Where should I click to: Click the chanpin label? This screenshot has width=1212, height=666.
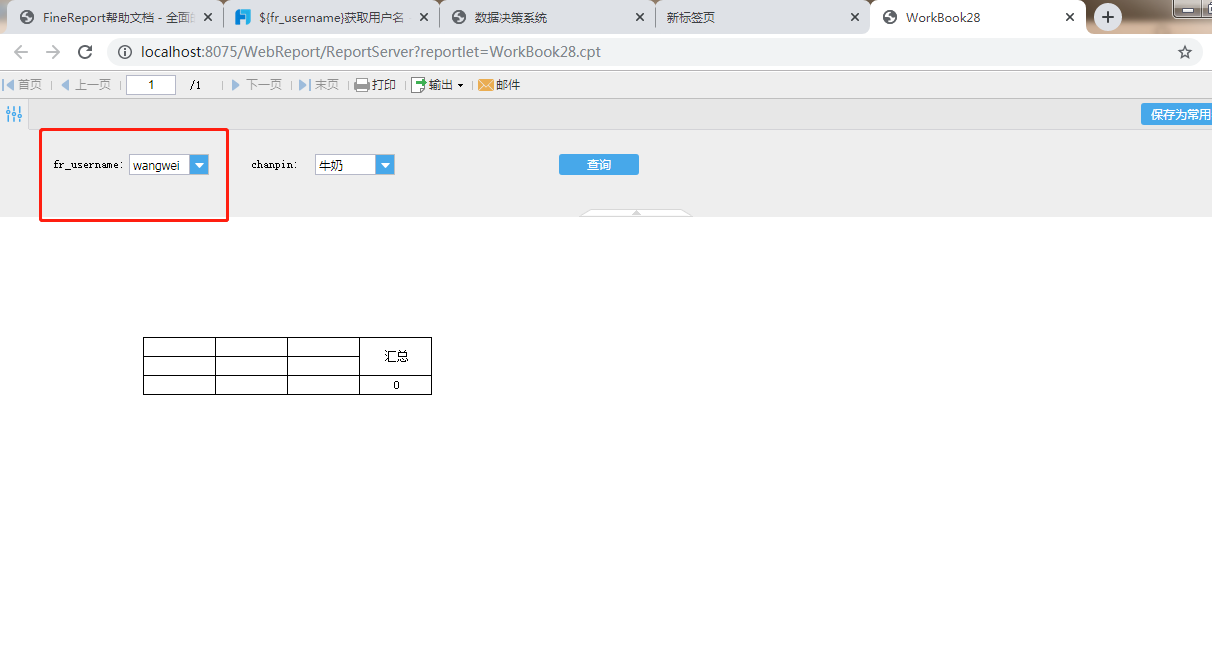pos(275,165)
